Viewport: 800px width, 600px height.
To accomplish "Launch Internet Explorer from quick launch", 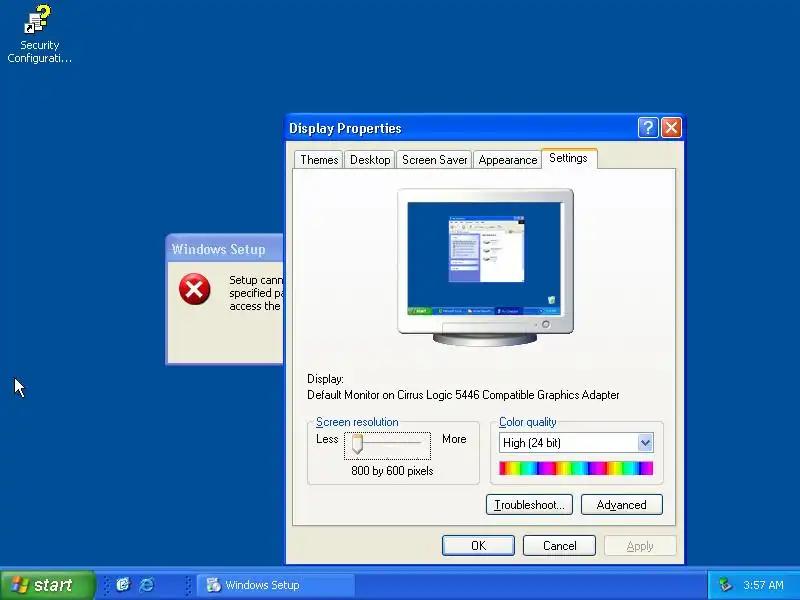I will [x=147, y=585].
